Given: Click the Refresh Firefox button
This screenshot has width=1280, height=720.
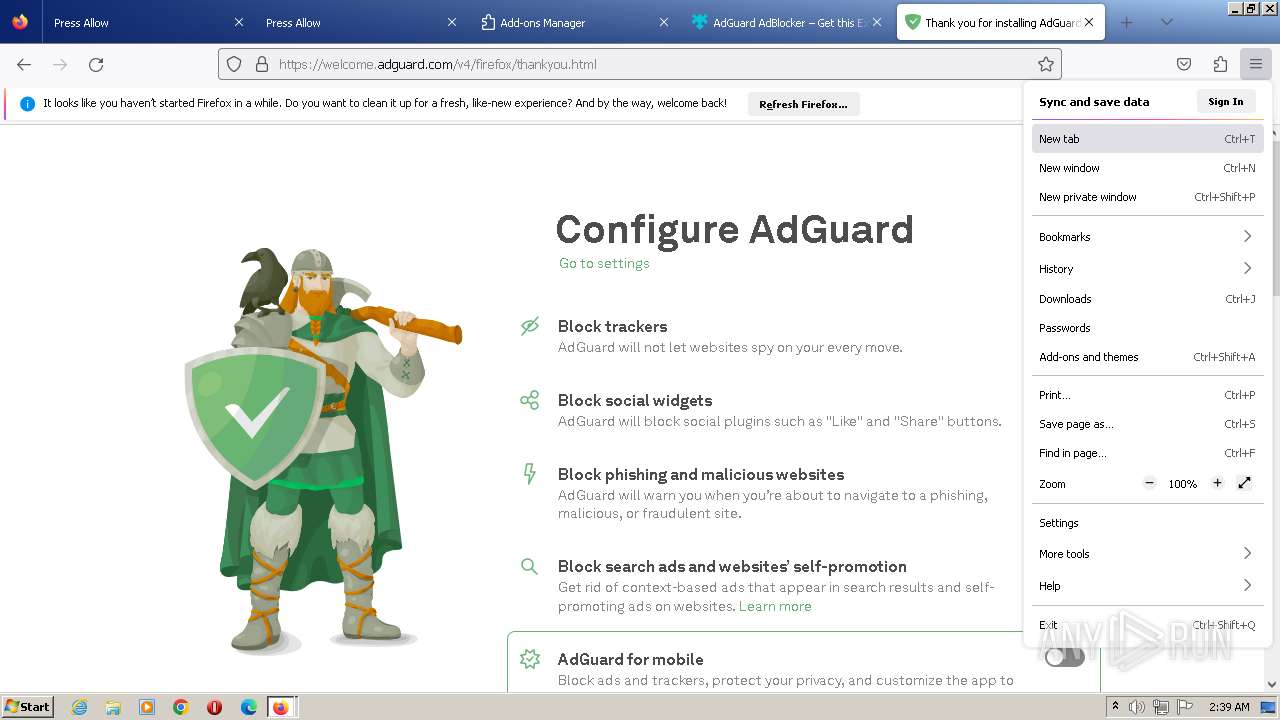Looking at the screenshot, I should pos(803,104).
